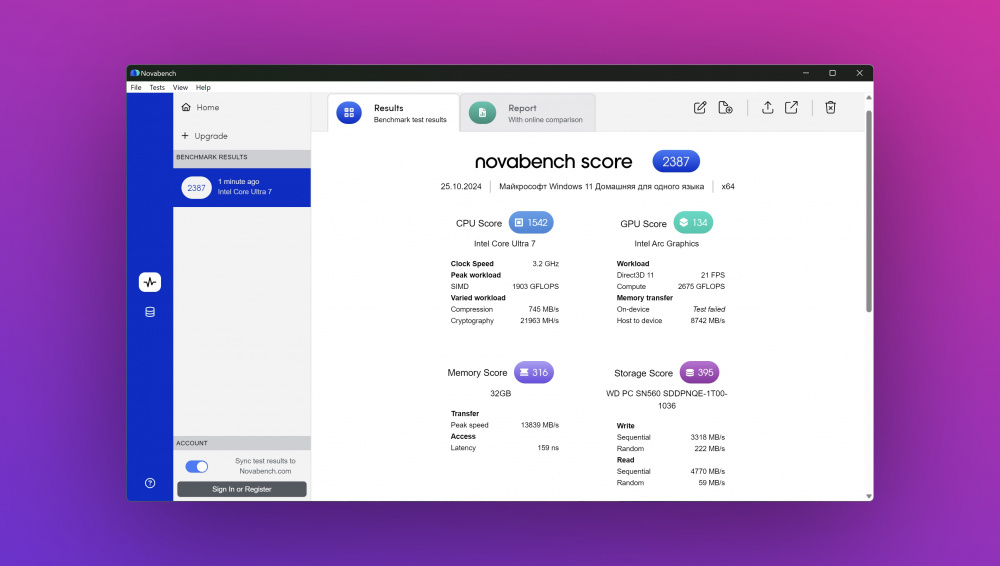
Task: Click the '13839 MB/s' Peak speed value
Action: (x=540, y=425)
